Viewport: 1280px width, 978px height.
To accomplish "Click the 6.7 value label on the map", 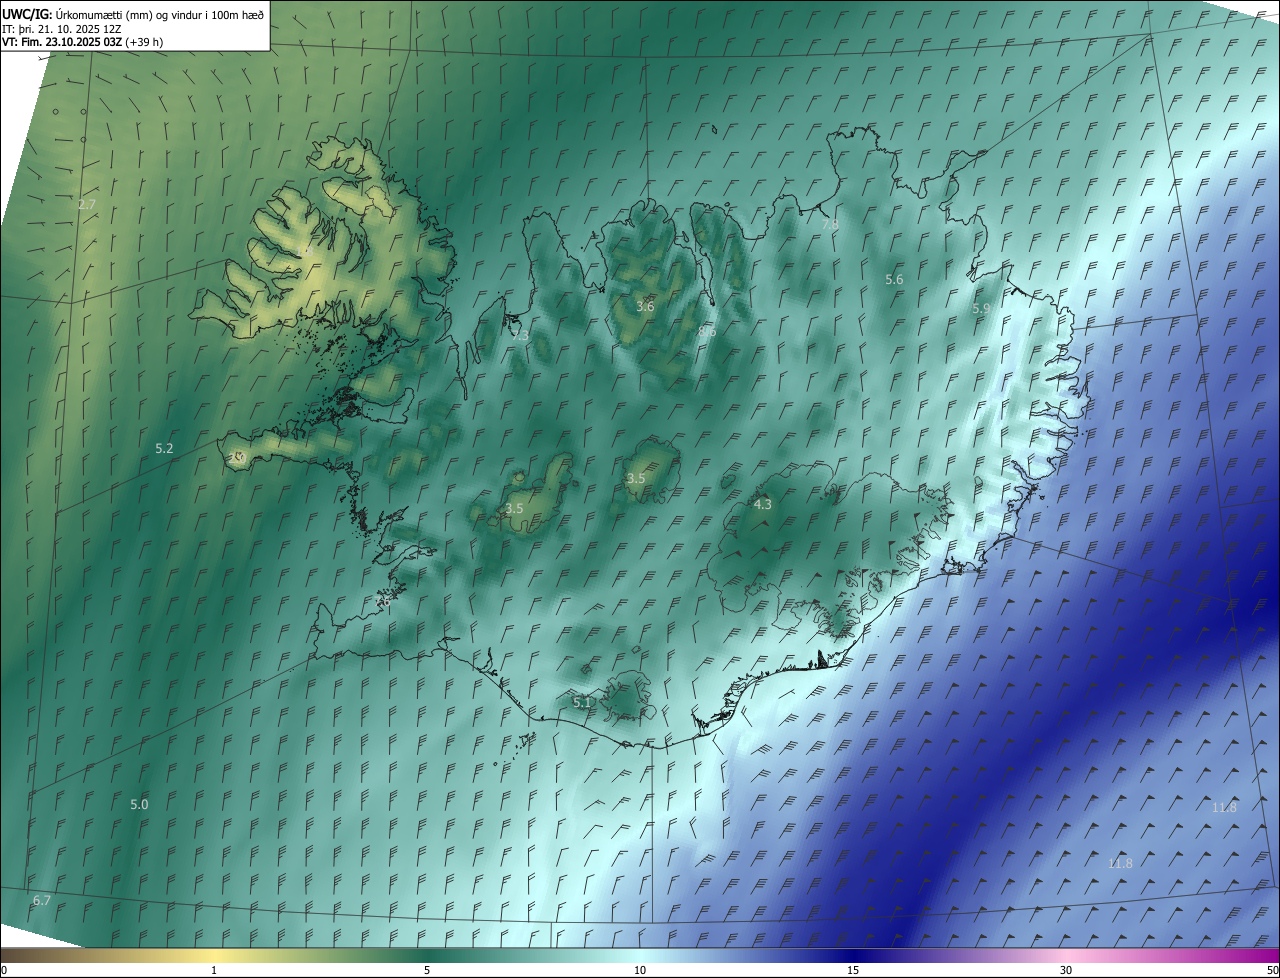I will [x=41, y=901].
